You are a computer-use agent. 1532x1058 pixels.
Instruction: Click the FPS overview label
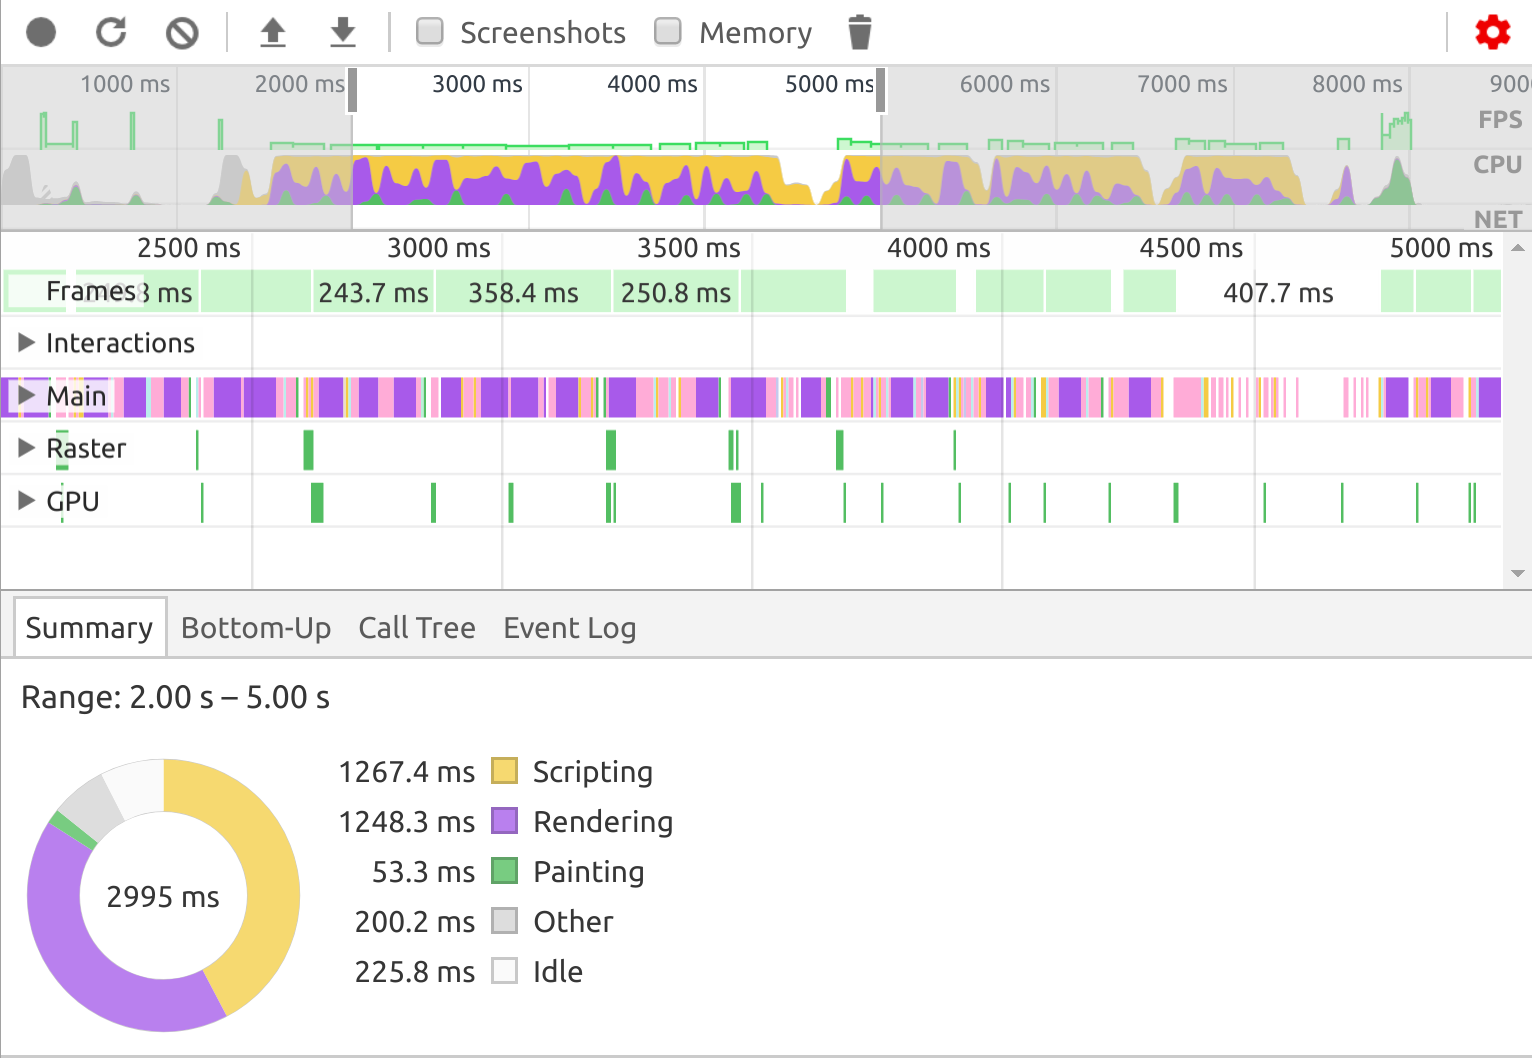coord(1500,120)
